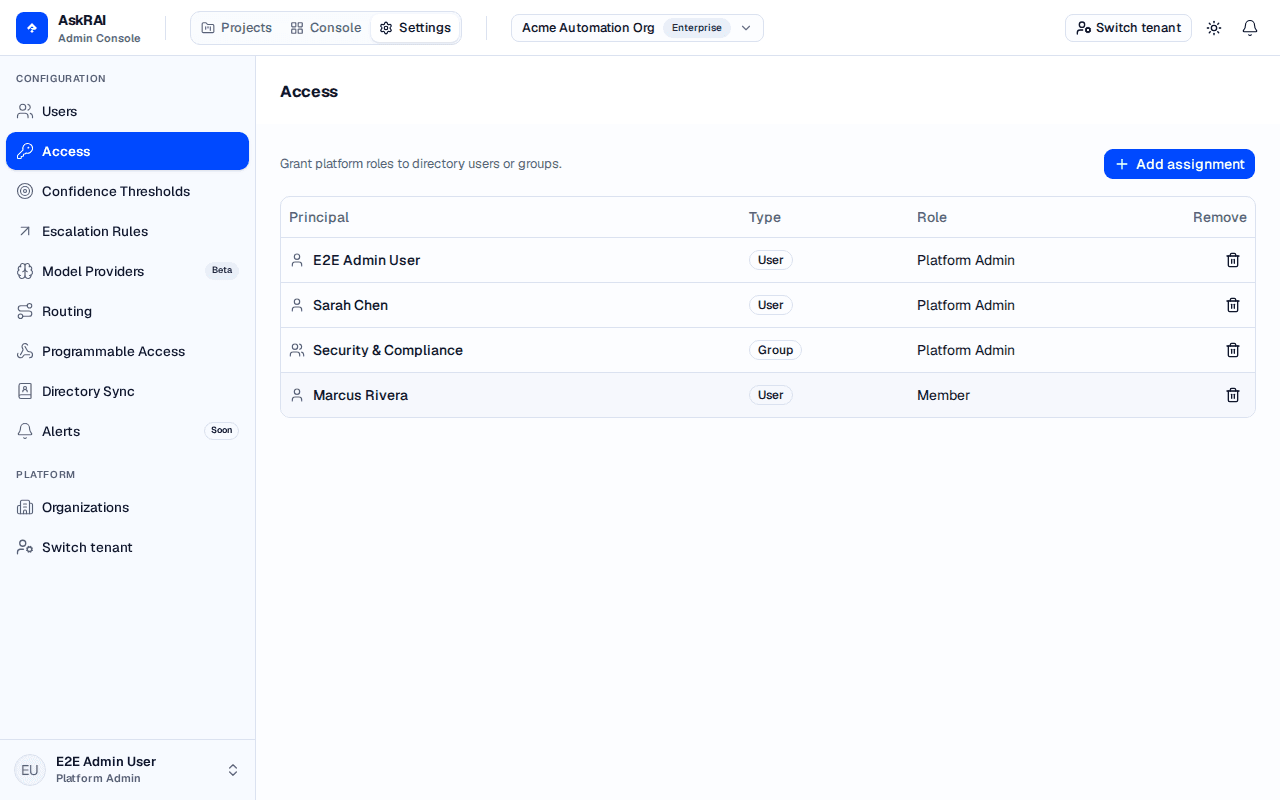Click the Remove column header
1280x800 pixels.
tap(1220, 217)
